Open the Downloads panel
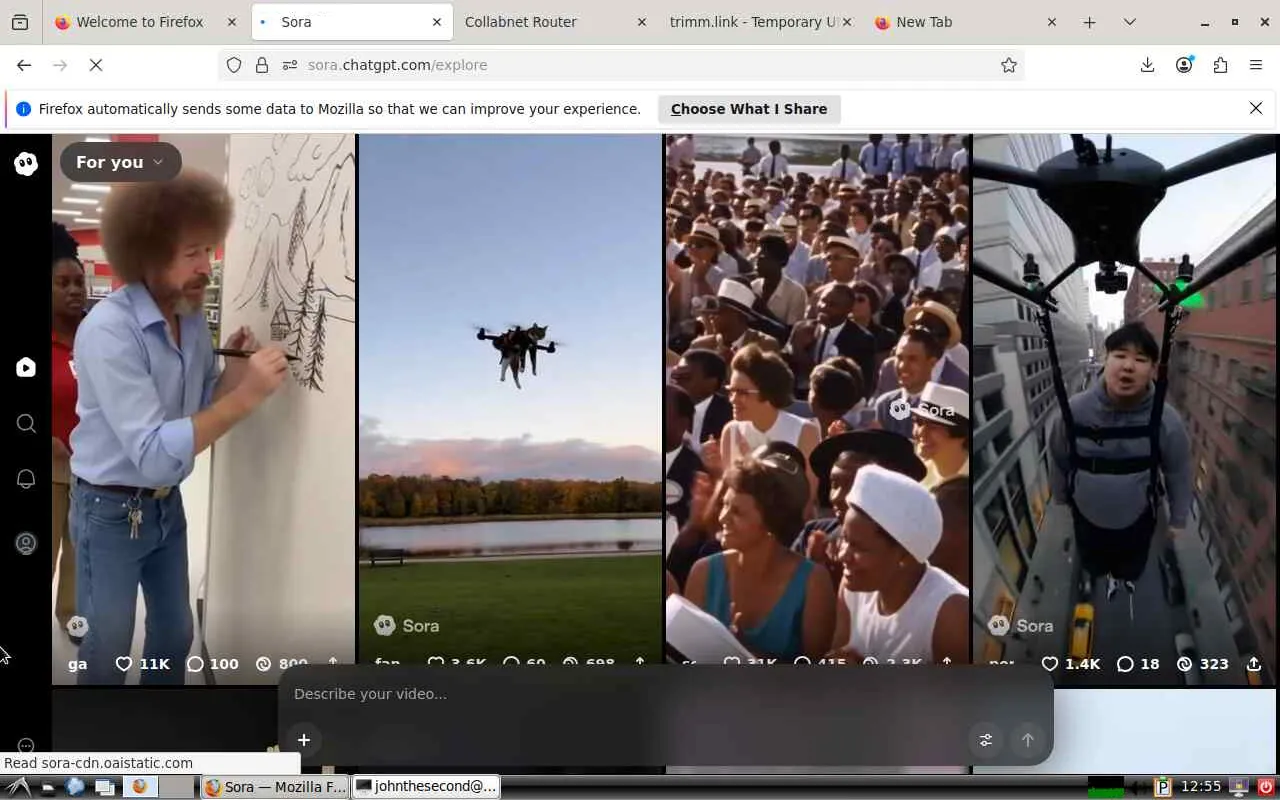This screenshot has height=800, width=1280. pyautogui.click(x=1147, y=65)
